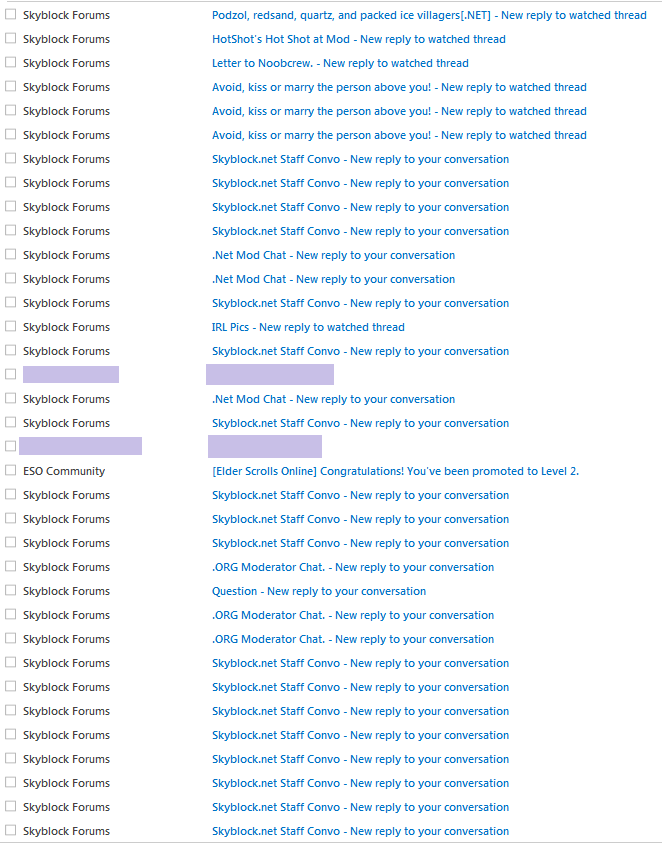
Task: Click Skyblock Forums sender on the Podzol email row
Action: click(x=66, y=15)
